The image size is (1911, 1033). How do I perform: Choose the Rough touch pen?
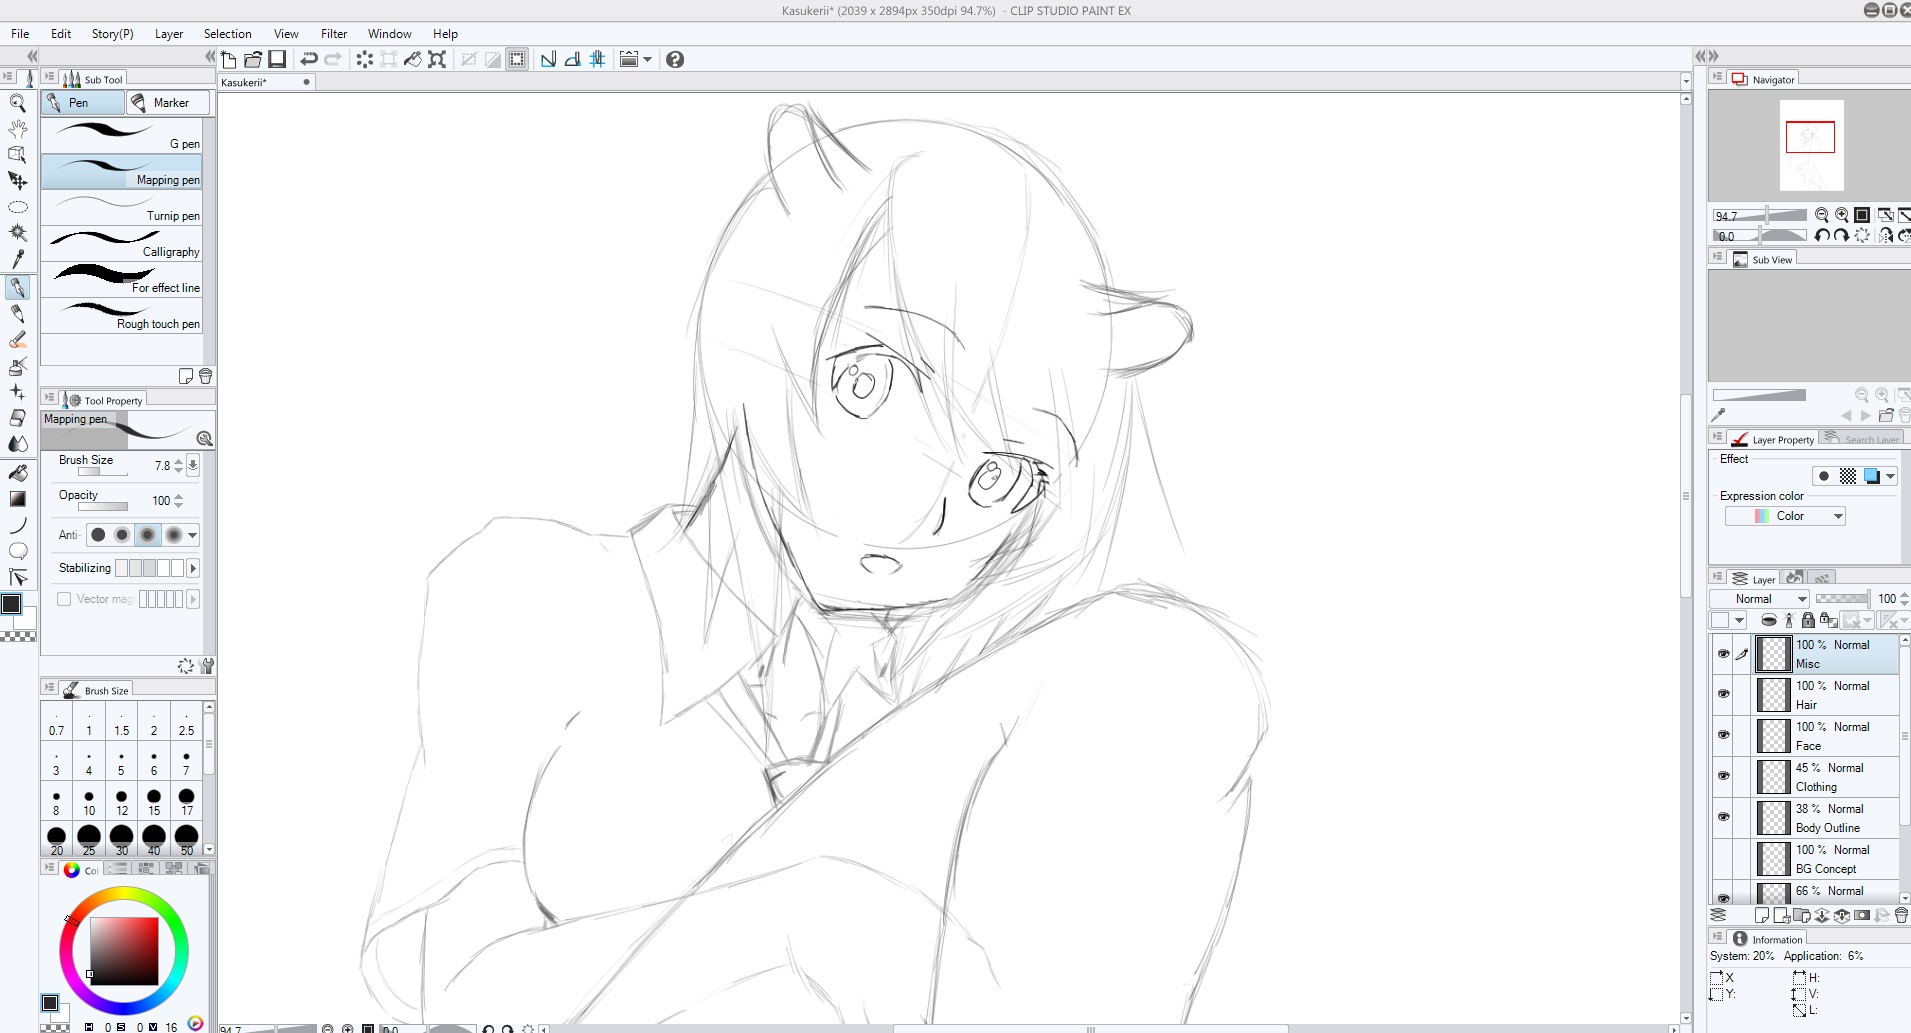click(x=122, y=315)
